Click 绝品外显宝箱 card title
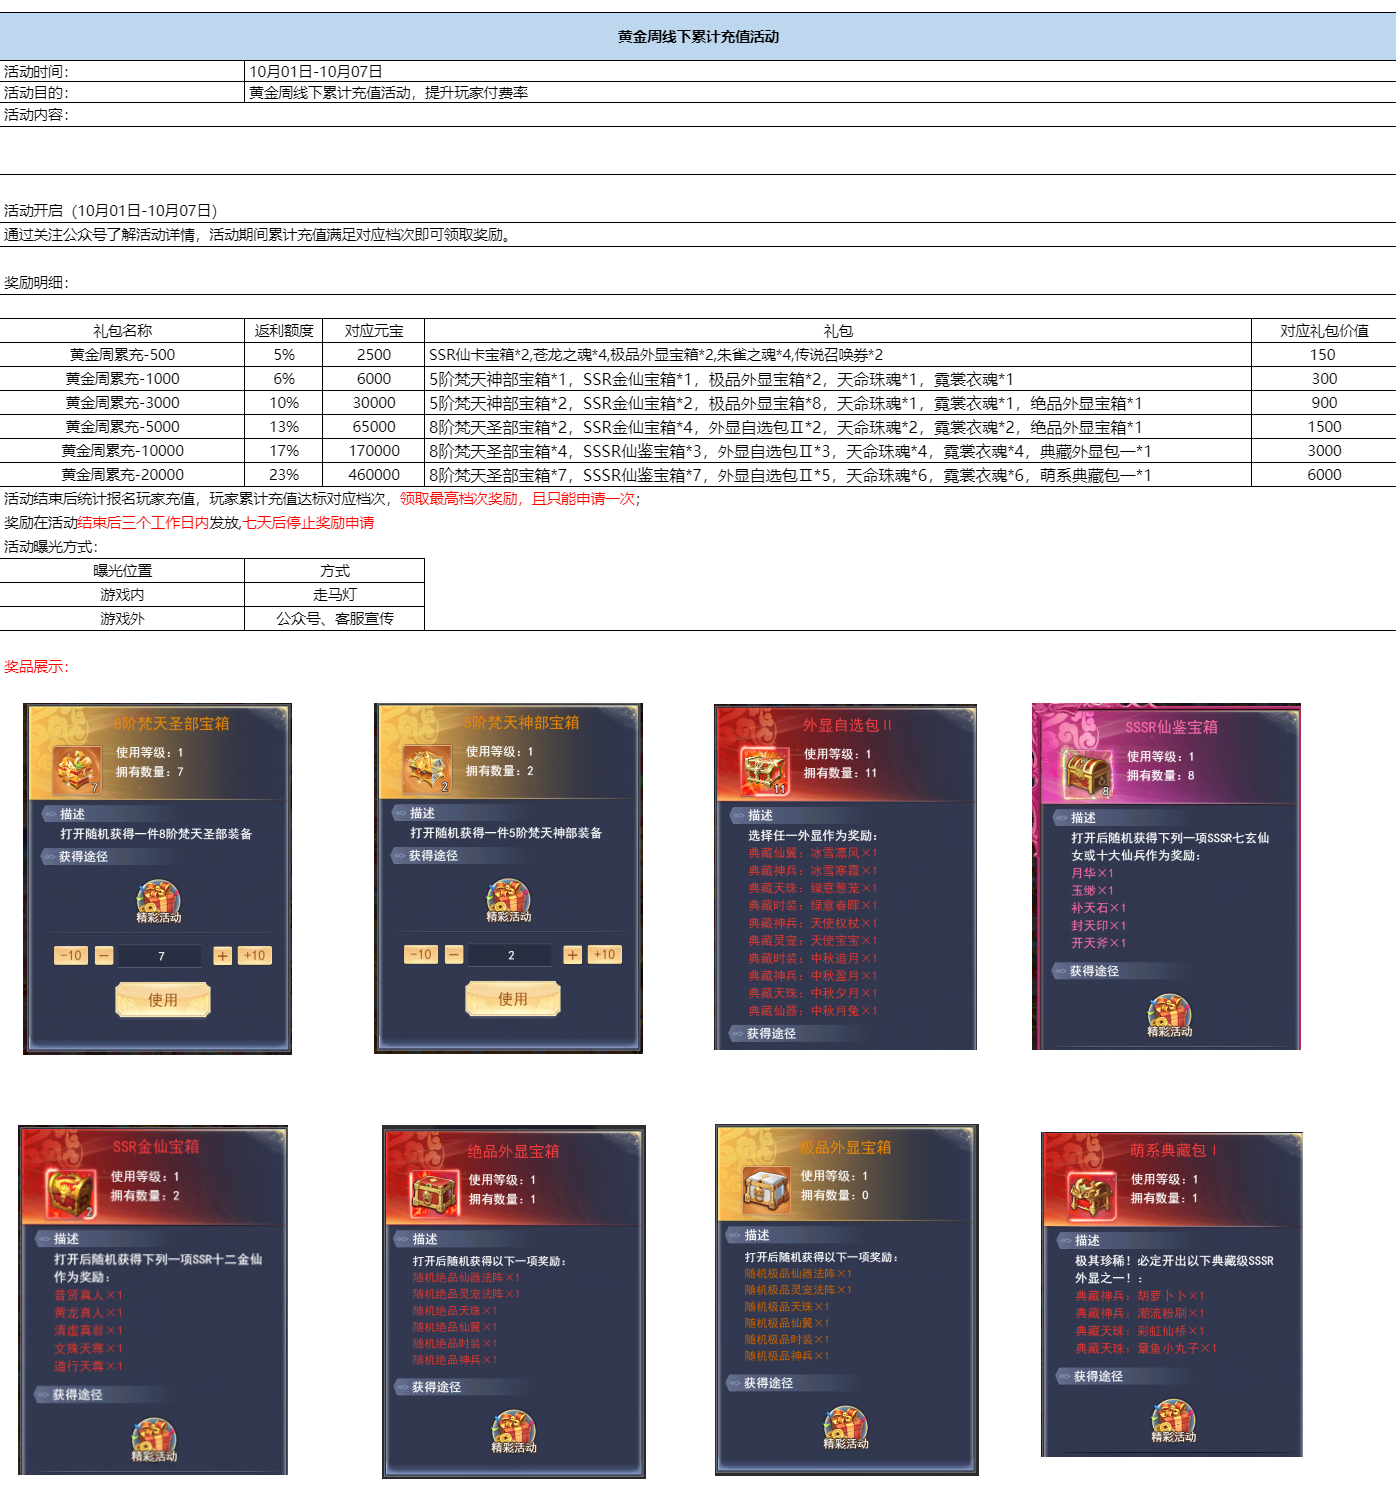 [513, 1151]
